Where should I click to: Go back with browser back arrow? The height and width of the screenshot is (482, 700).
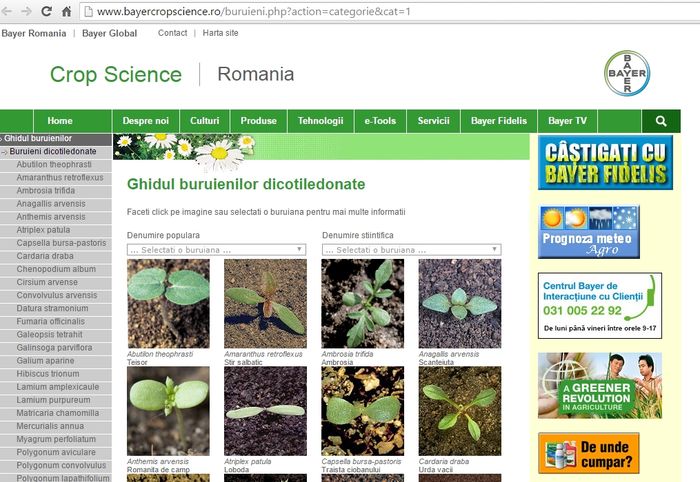(7, 11)
